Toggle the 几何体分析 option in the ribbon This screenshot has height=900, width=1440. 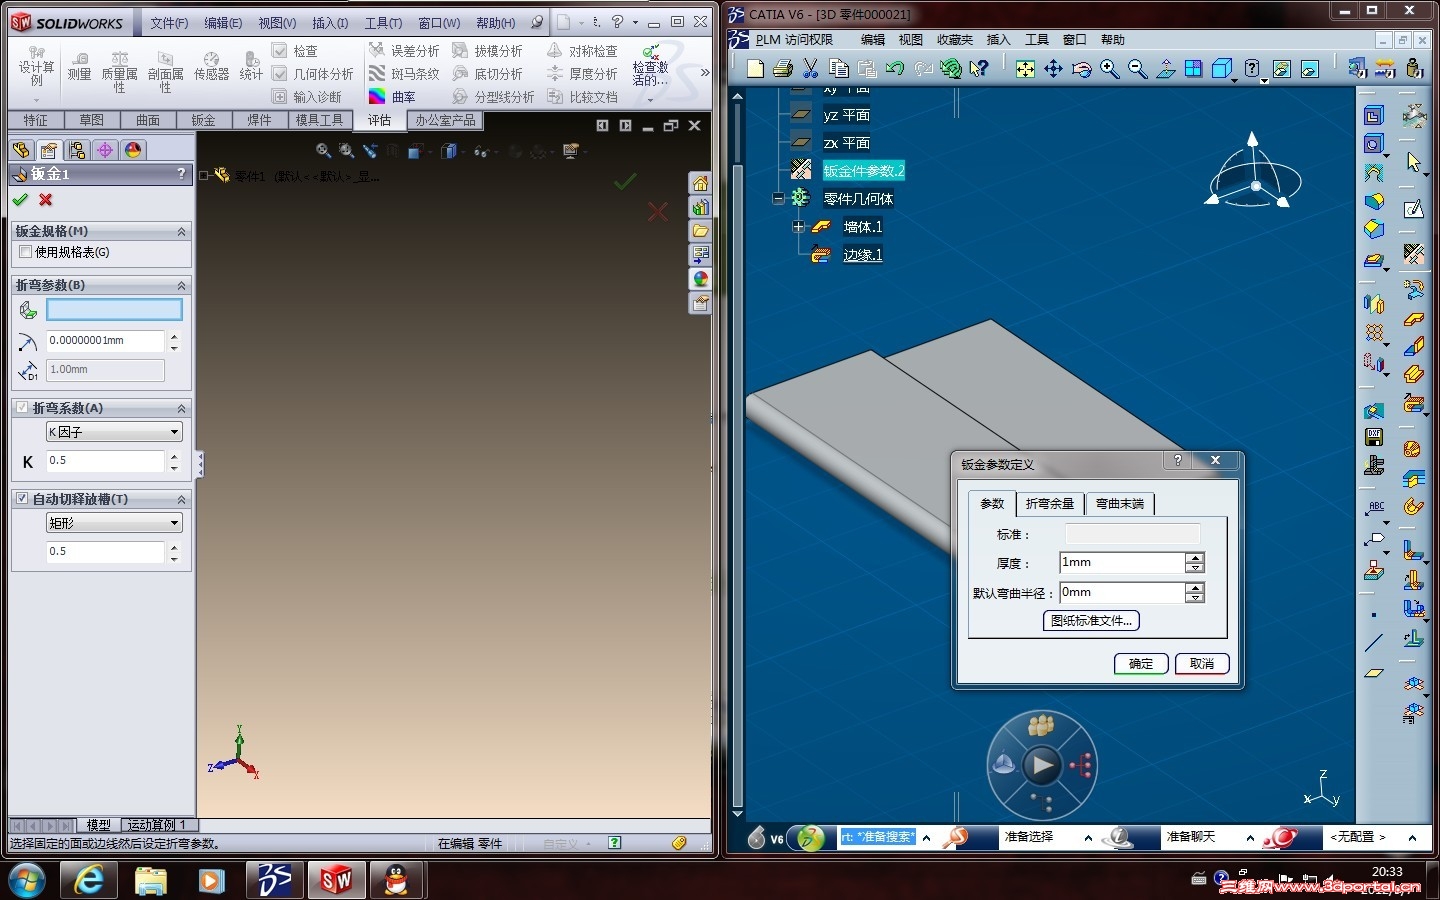[x=280, y=74]
